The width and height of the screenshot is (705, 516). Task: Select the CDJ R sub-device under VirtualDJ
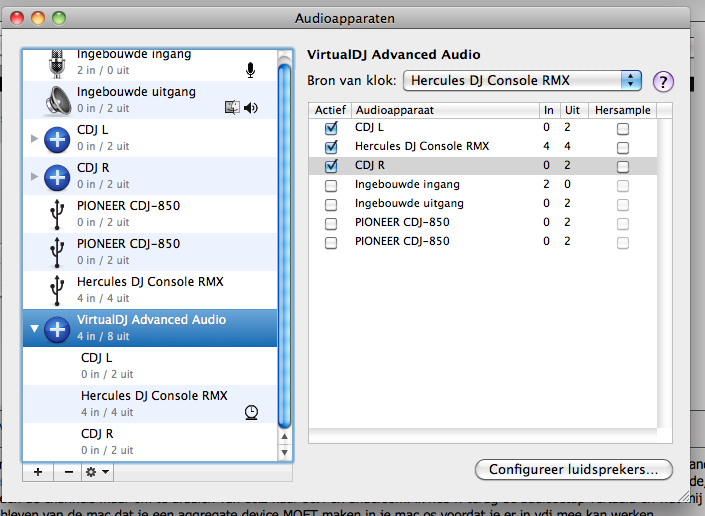[150, 442]
